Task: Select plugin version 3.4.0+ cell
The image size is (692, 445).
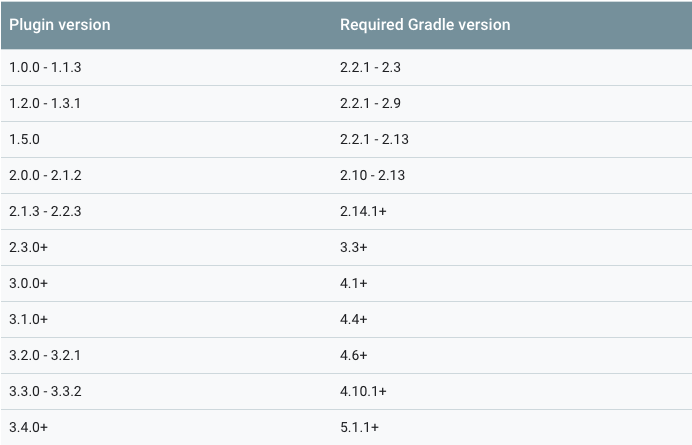Action: [28, 427]
